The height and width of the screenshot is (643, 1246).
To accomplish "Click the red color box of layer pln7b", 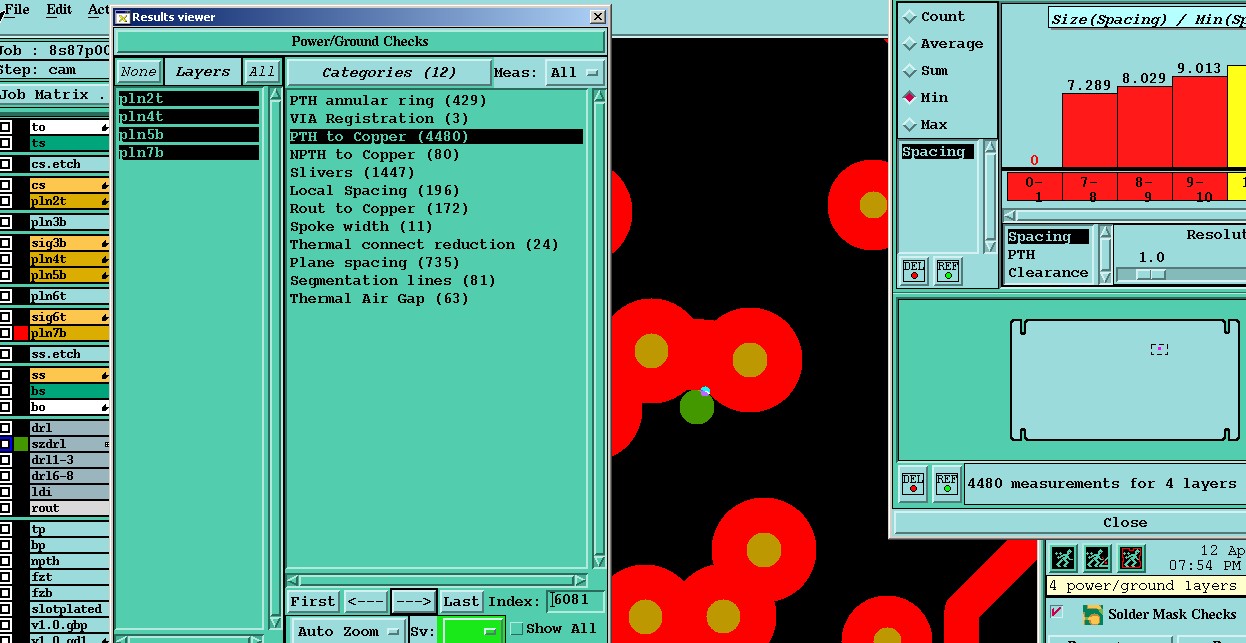I will (21, 333).
